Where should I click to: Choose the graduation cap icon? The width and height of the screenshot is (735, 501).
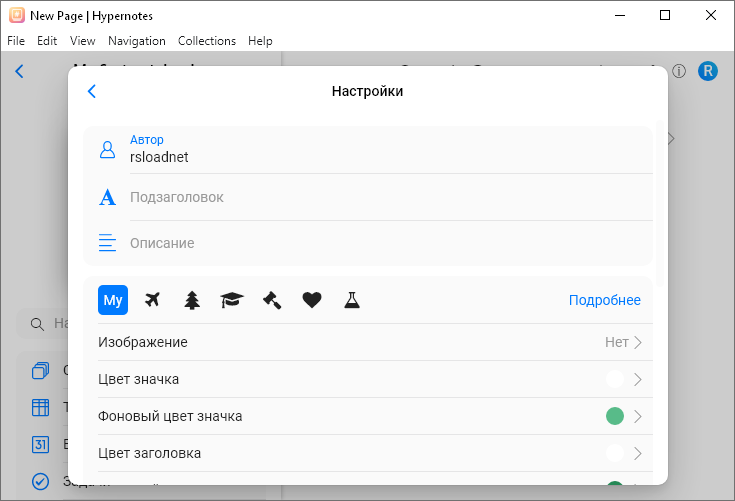[232, 300]
